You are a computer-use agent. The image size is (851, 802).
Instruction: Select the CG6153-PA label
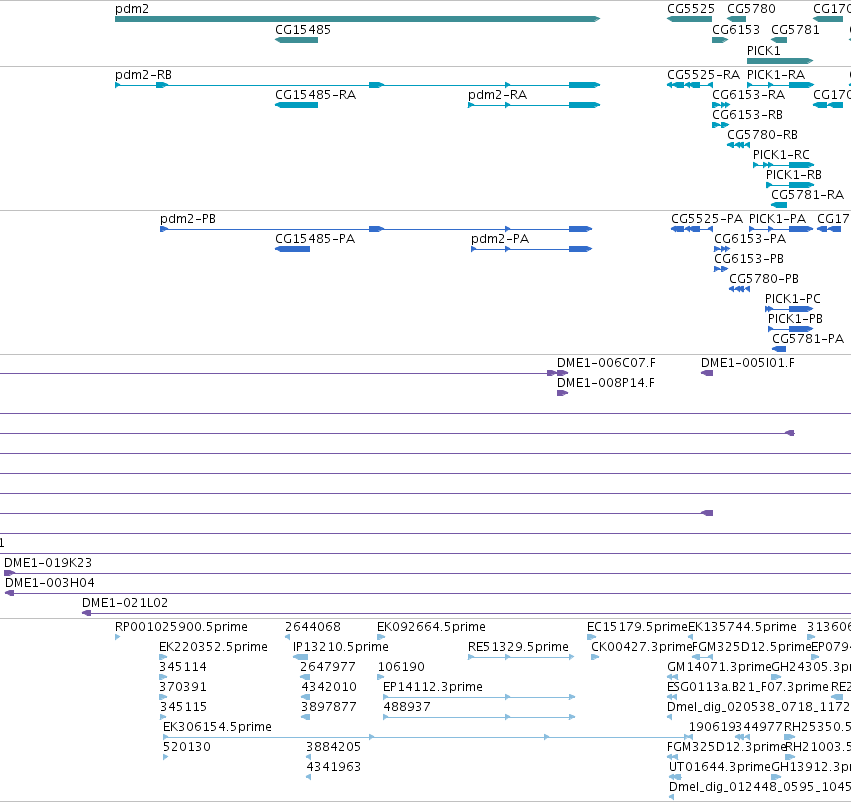point(750,239)
